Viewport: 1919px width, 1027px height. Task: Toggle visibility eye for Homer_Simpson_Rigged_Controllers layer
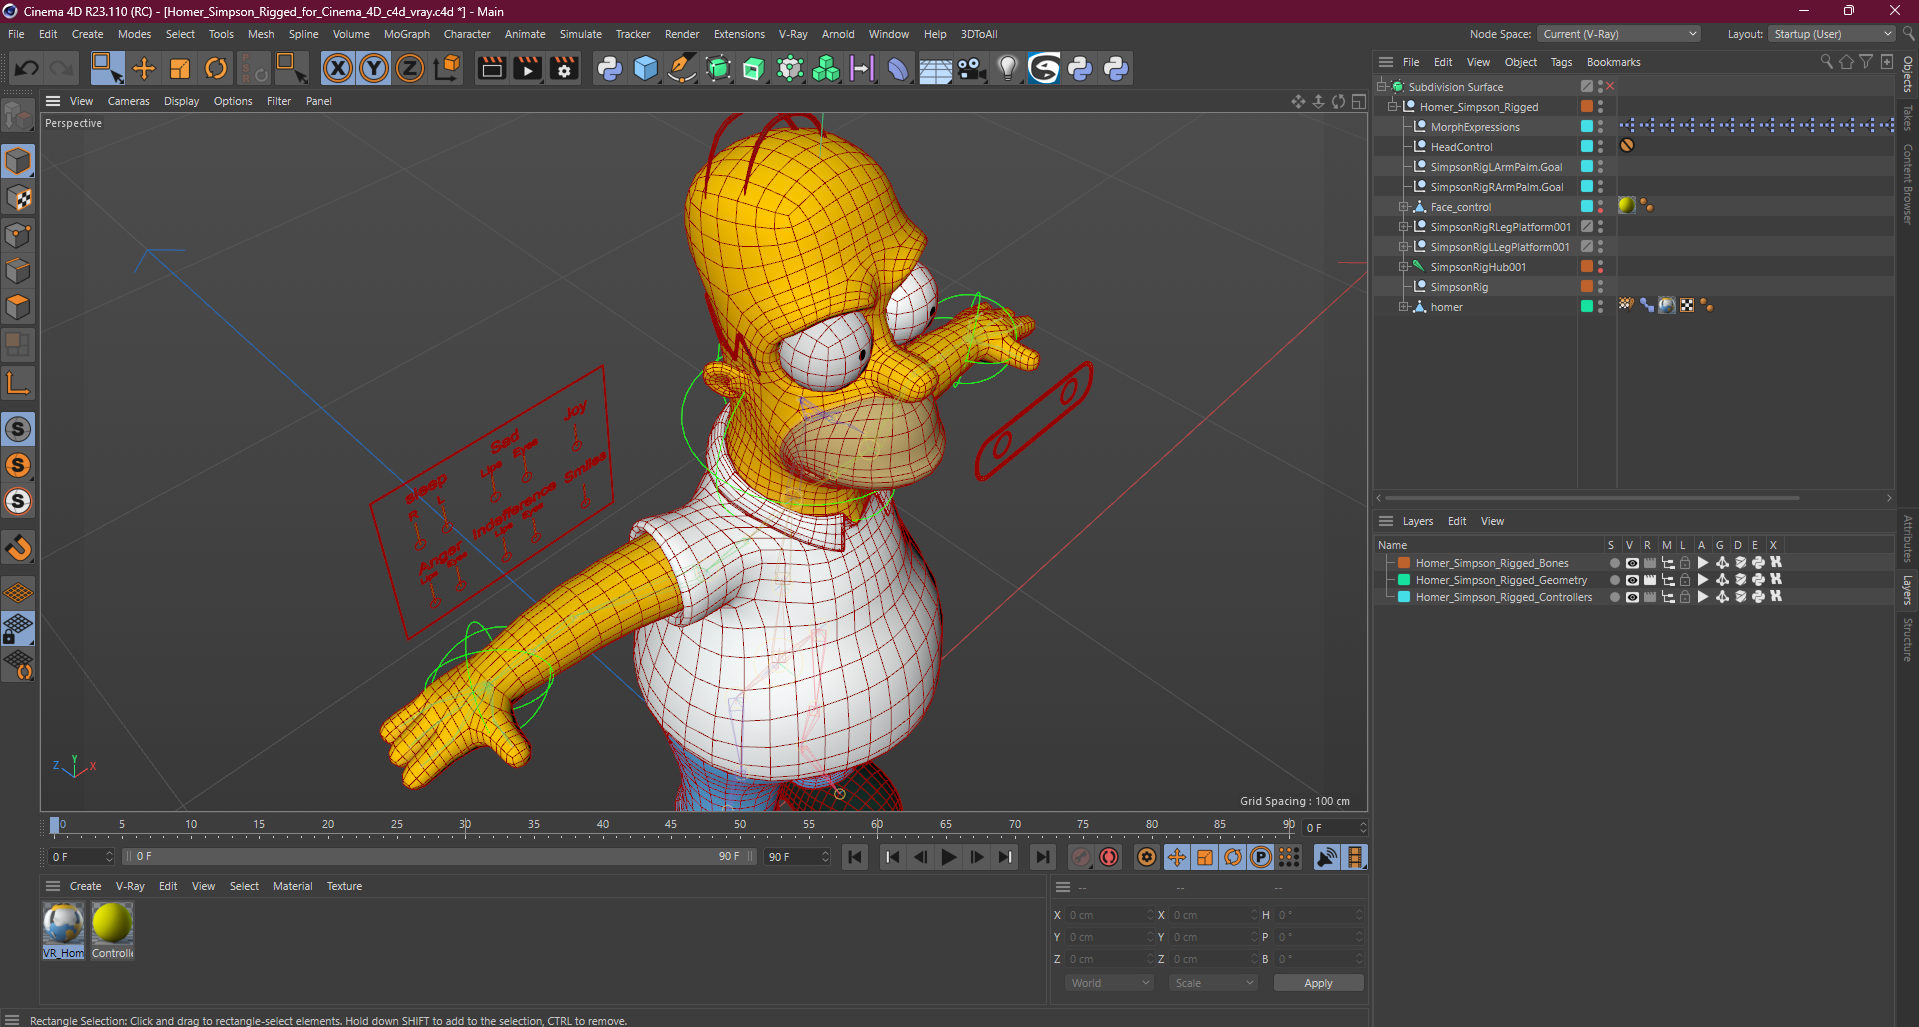click(x=1632, y=597)
